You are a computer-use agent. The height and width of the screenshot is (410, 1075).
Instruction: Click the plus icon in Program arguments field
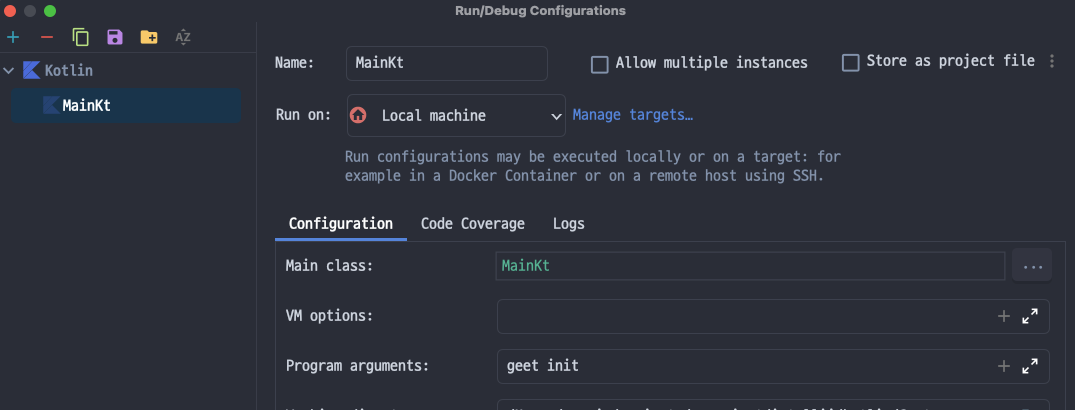(1004, 367)
